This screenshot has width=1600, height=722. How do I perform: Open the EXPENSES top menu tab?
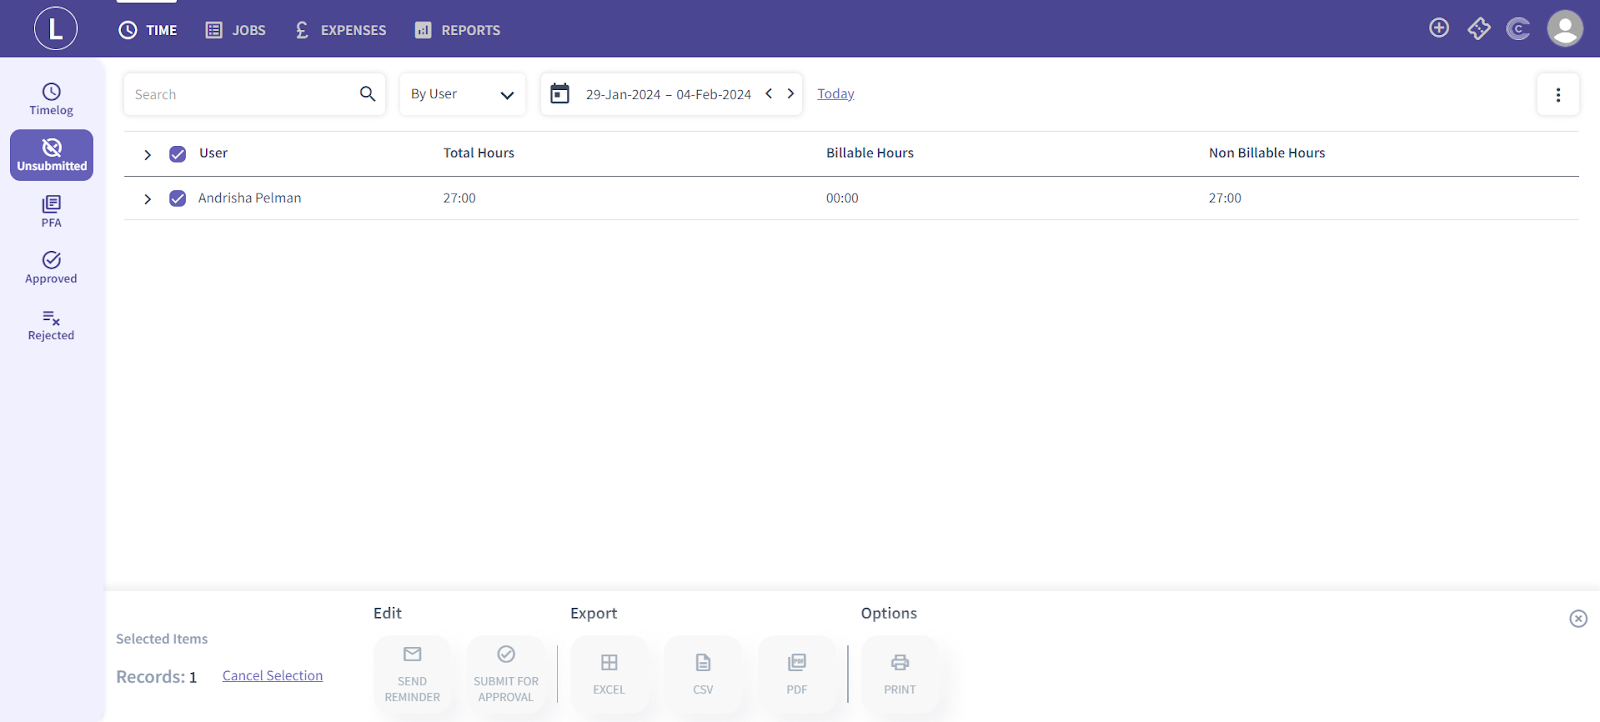pos(340,30)
